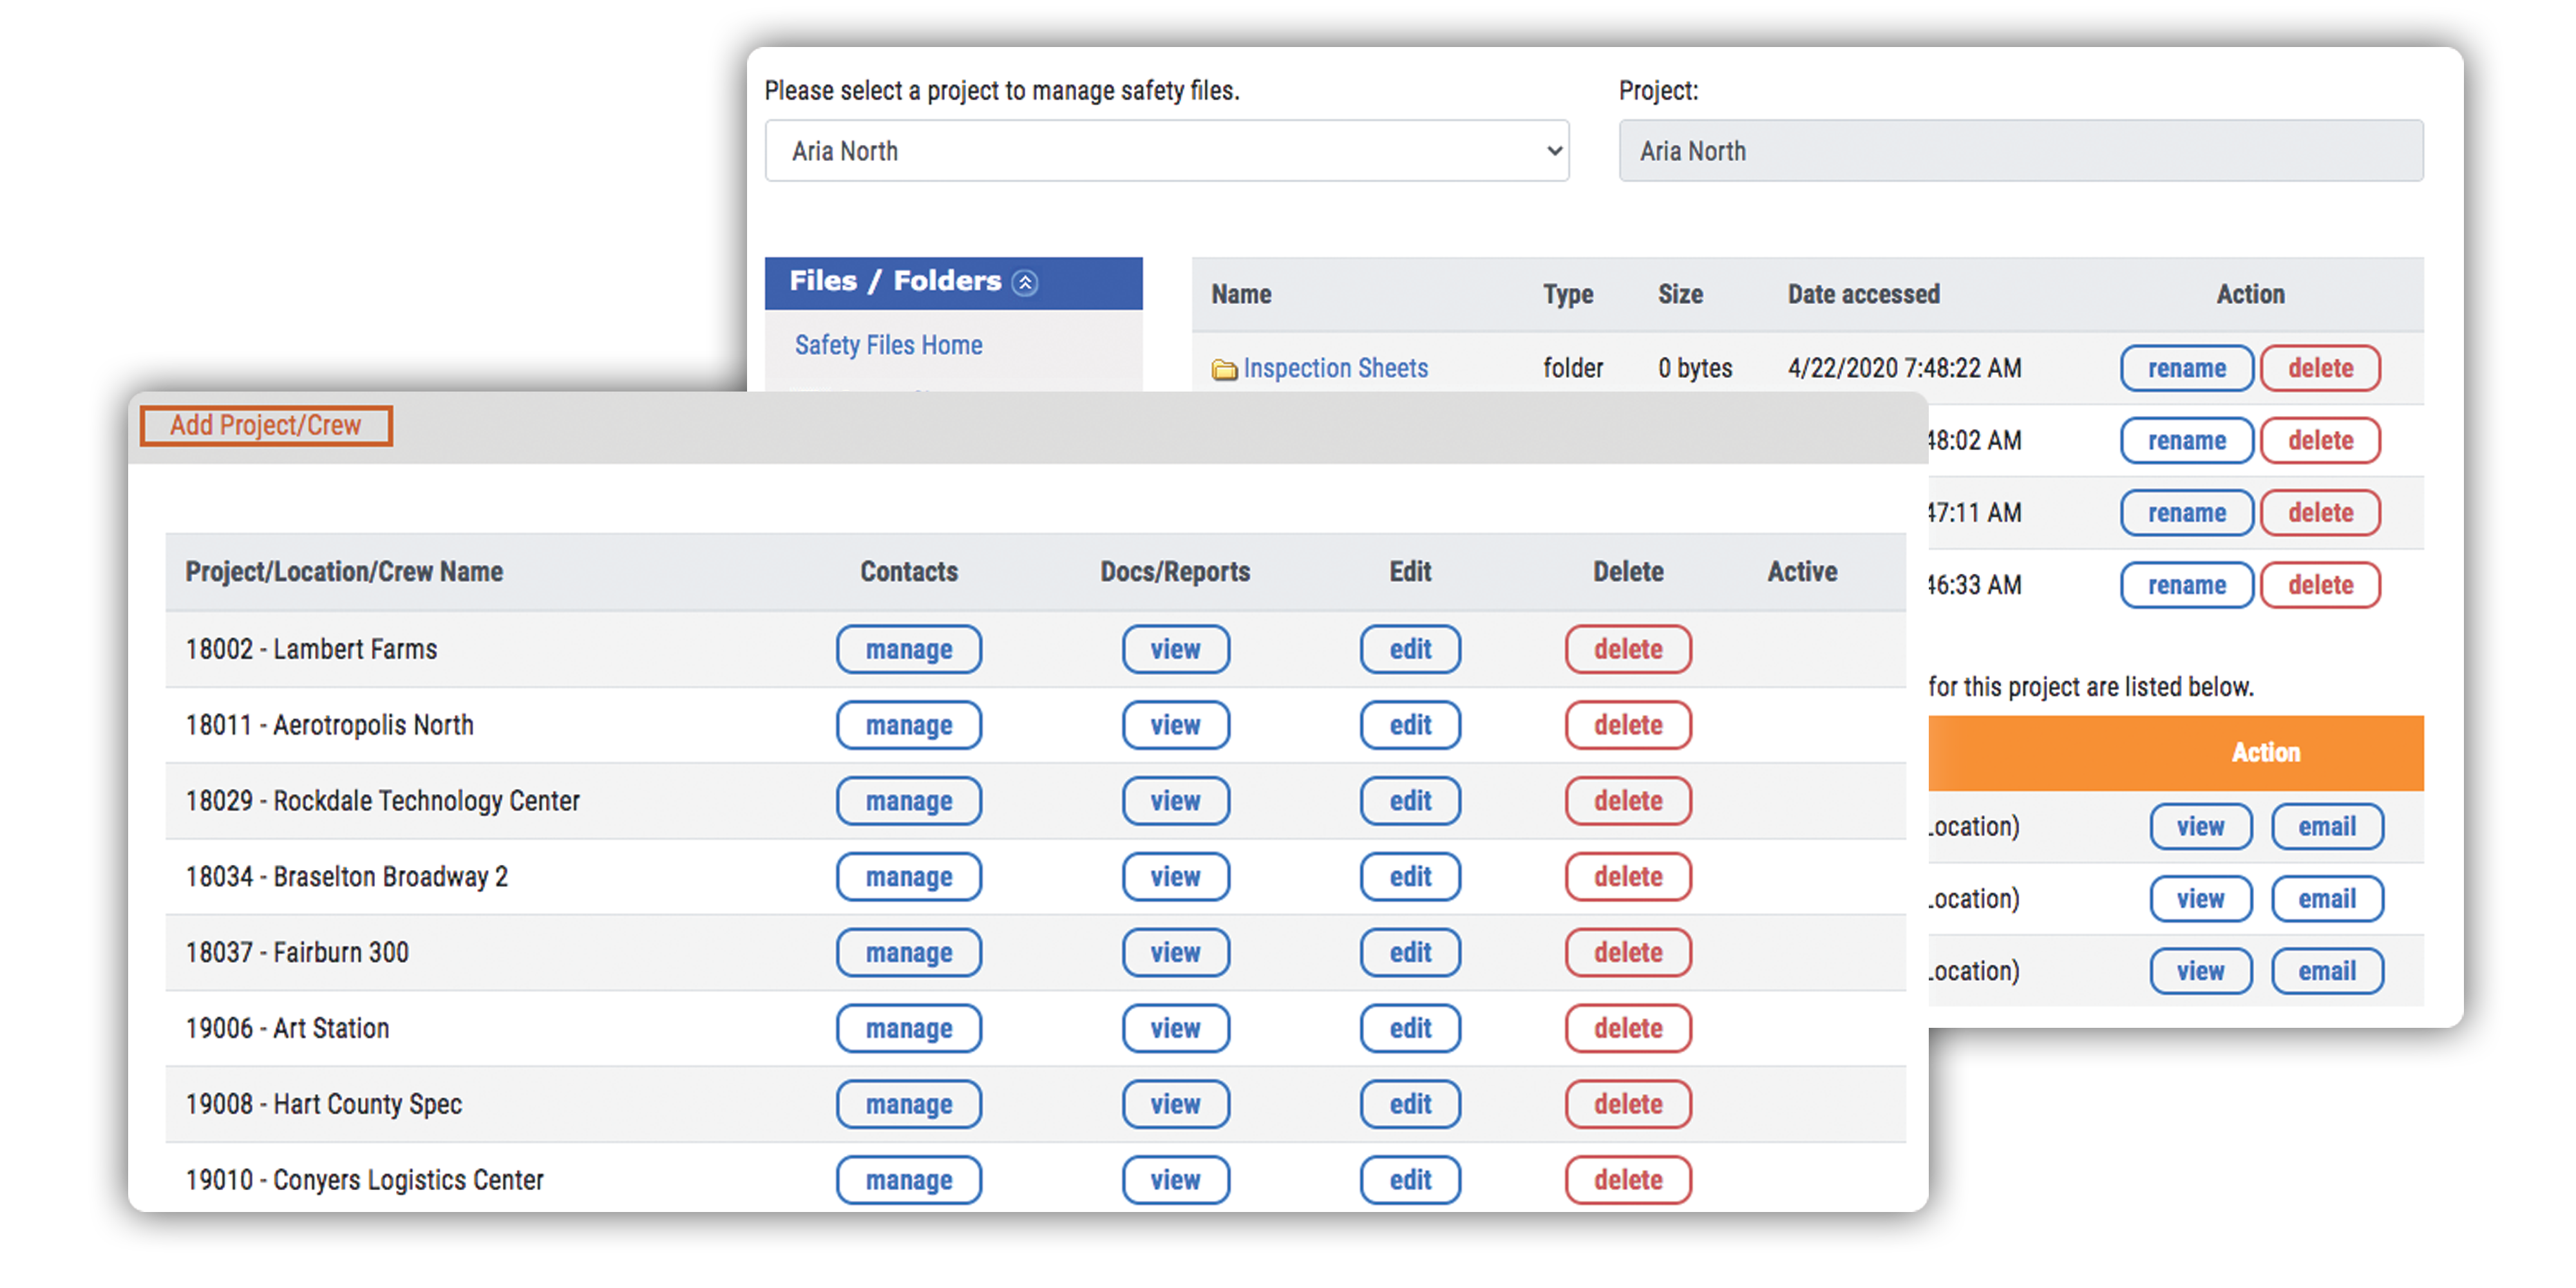Edit 18034 - Braselton Broadway 2
Screen dimensions: 2576x1288
click(x=1410, y=877)
